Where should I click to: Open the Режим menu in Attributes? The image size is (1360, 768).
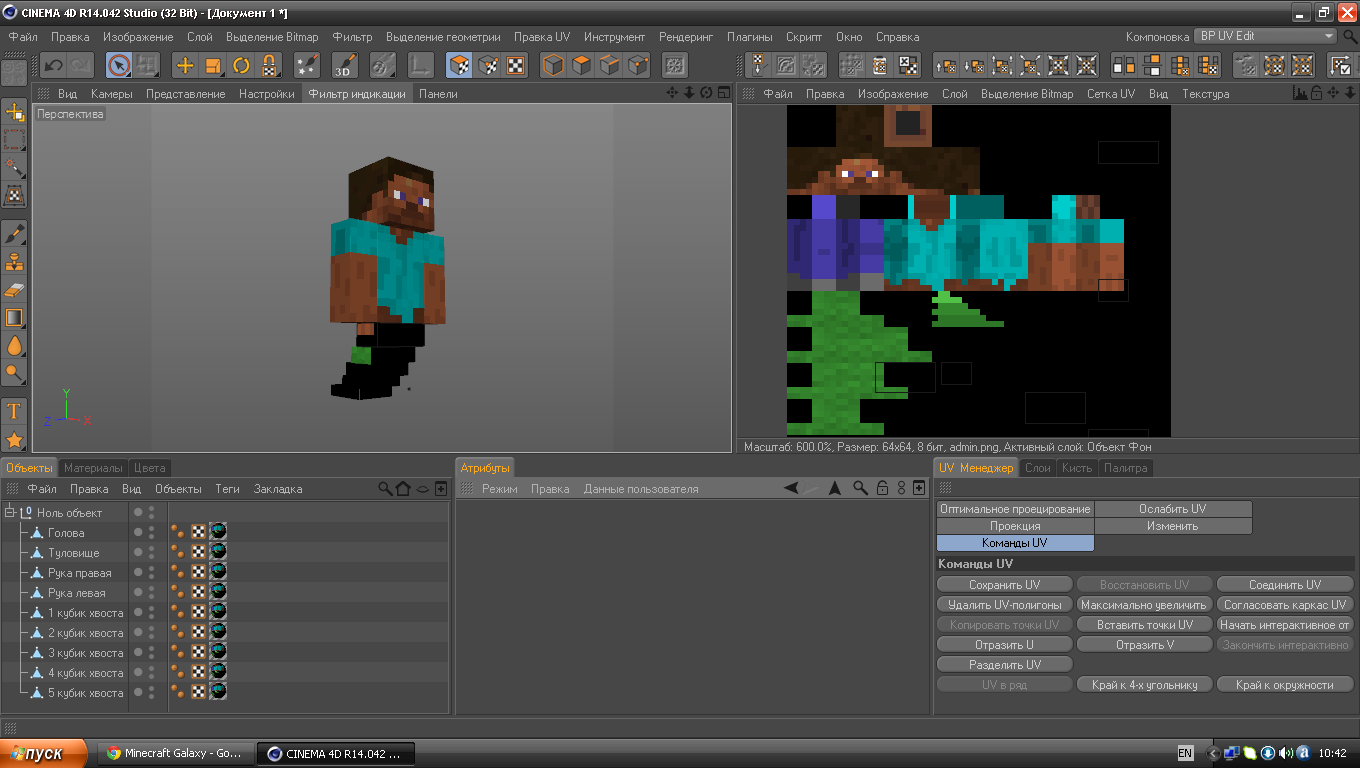[x=500, y=489]
